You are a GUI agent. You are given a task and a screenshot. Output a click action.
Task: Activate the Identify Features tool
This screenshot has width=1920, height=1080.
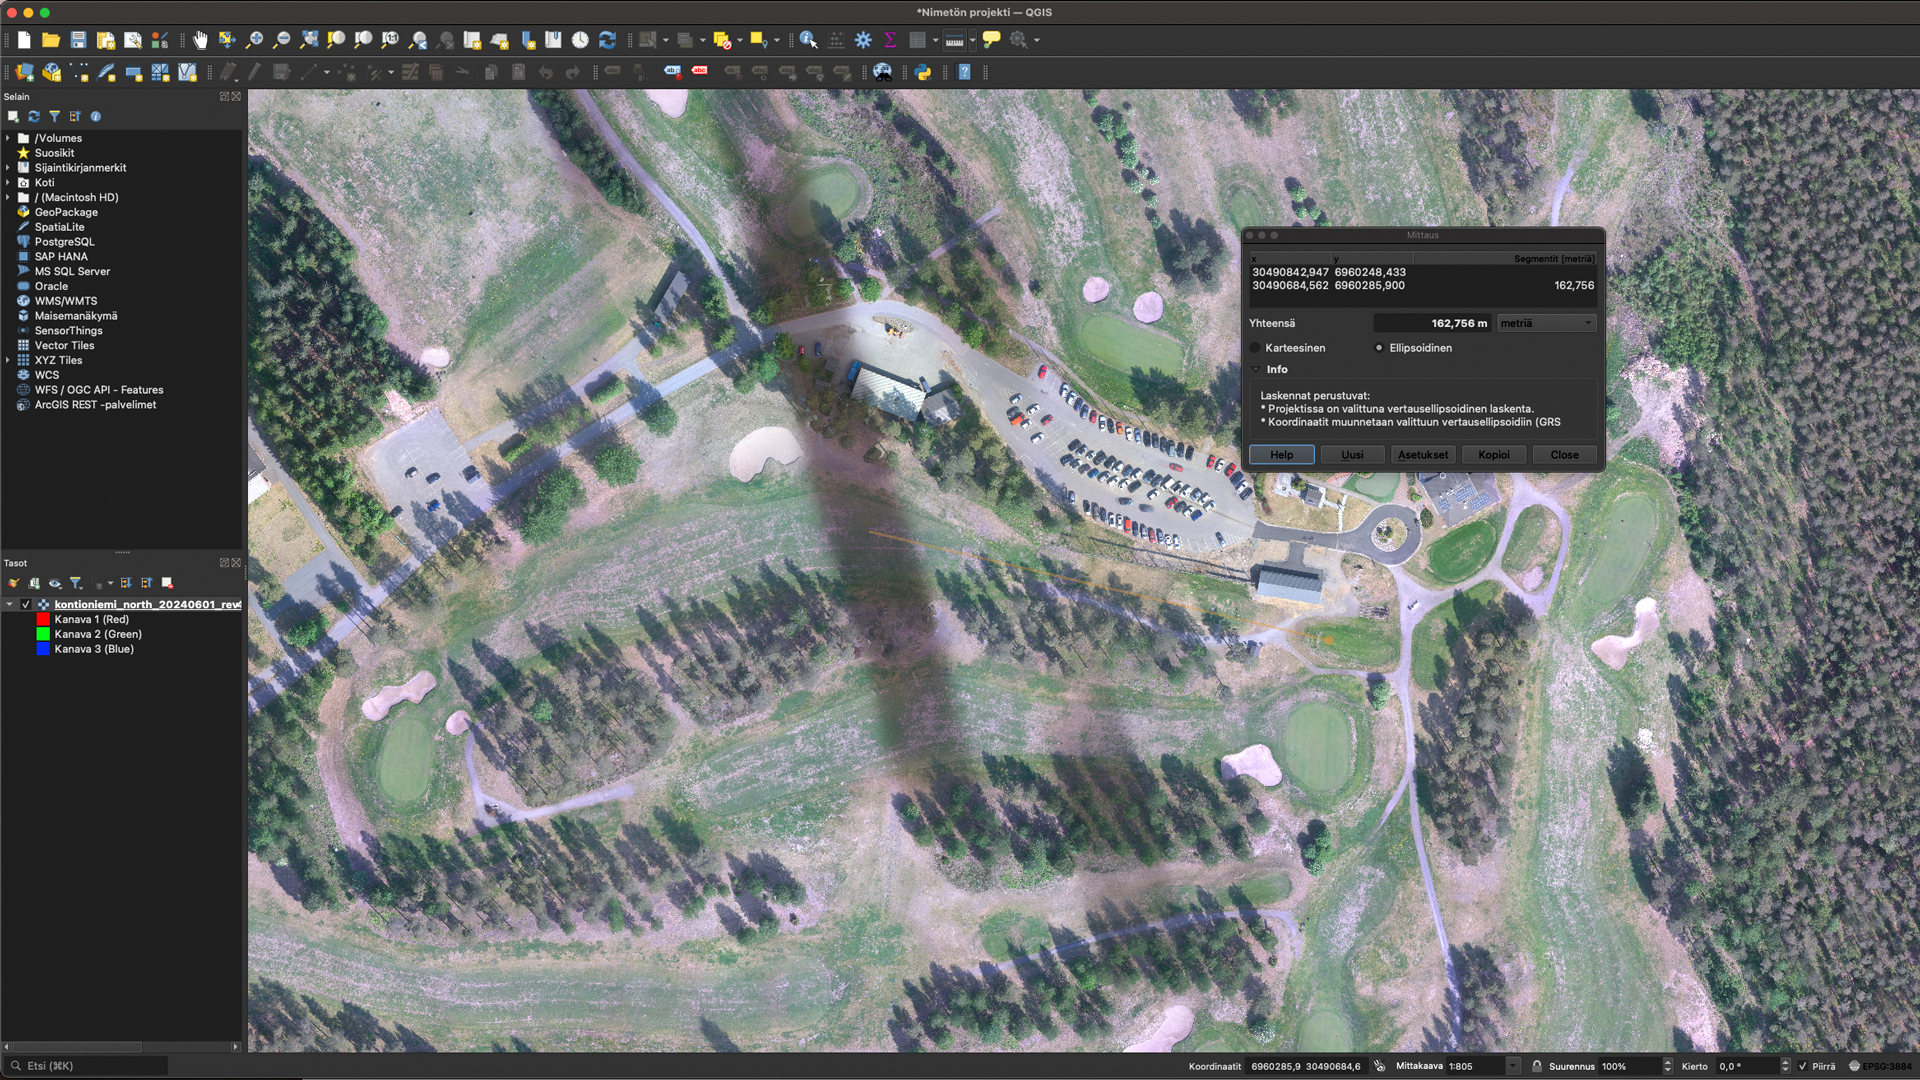click(x=808, y=40)
